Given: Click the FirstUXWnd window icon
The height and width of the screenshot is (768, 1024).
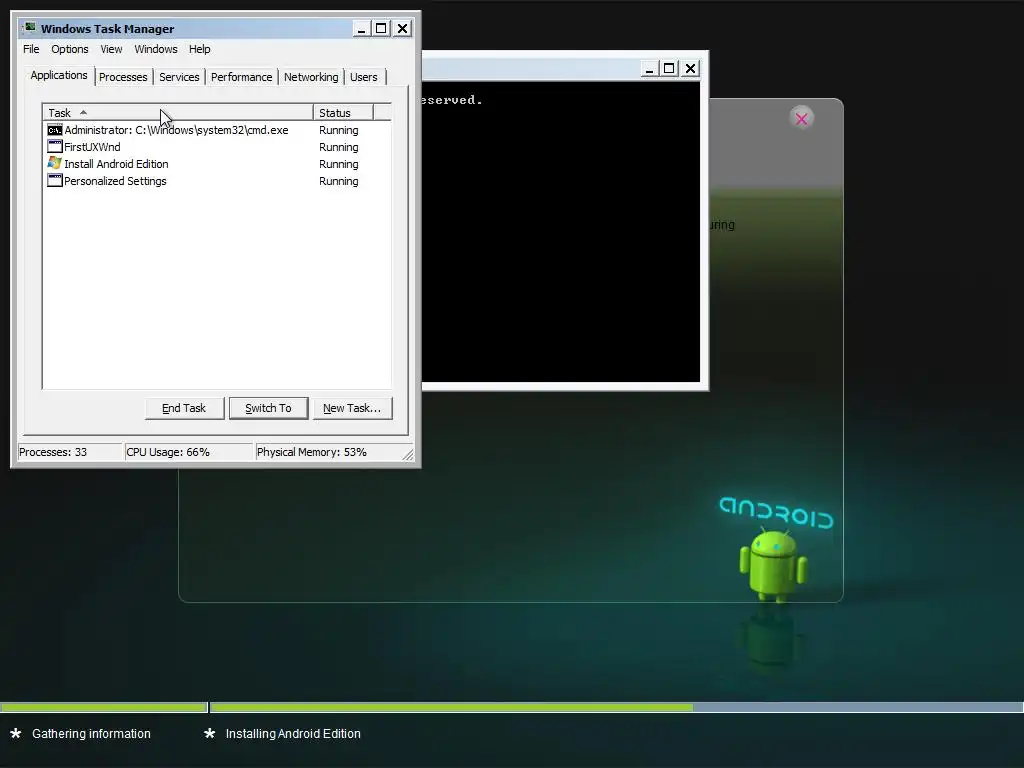Looking at the screenshot, I should 55,147.
